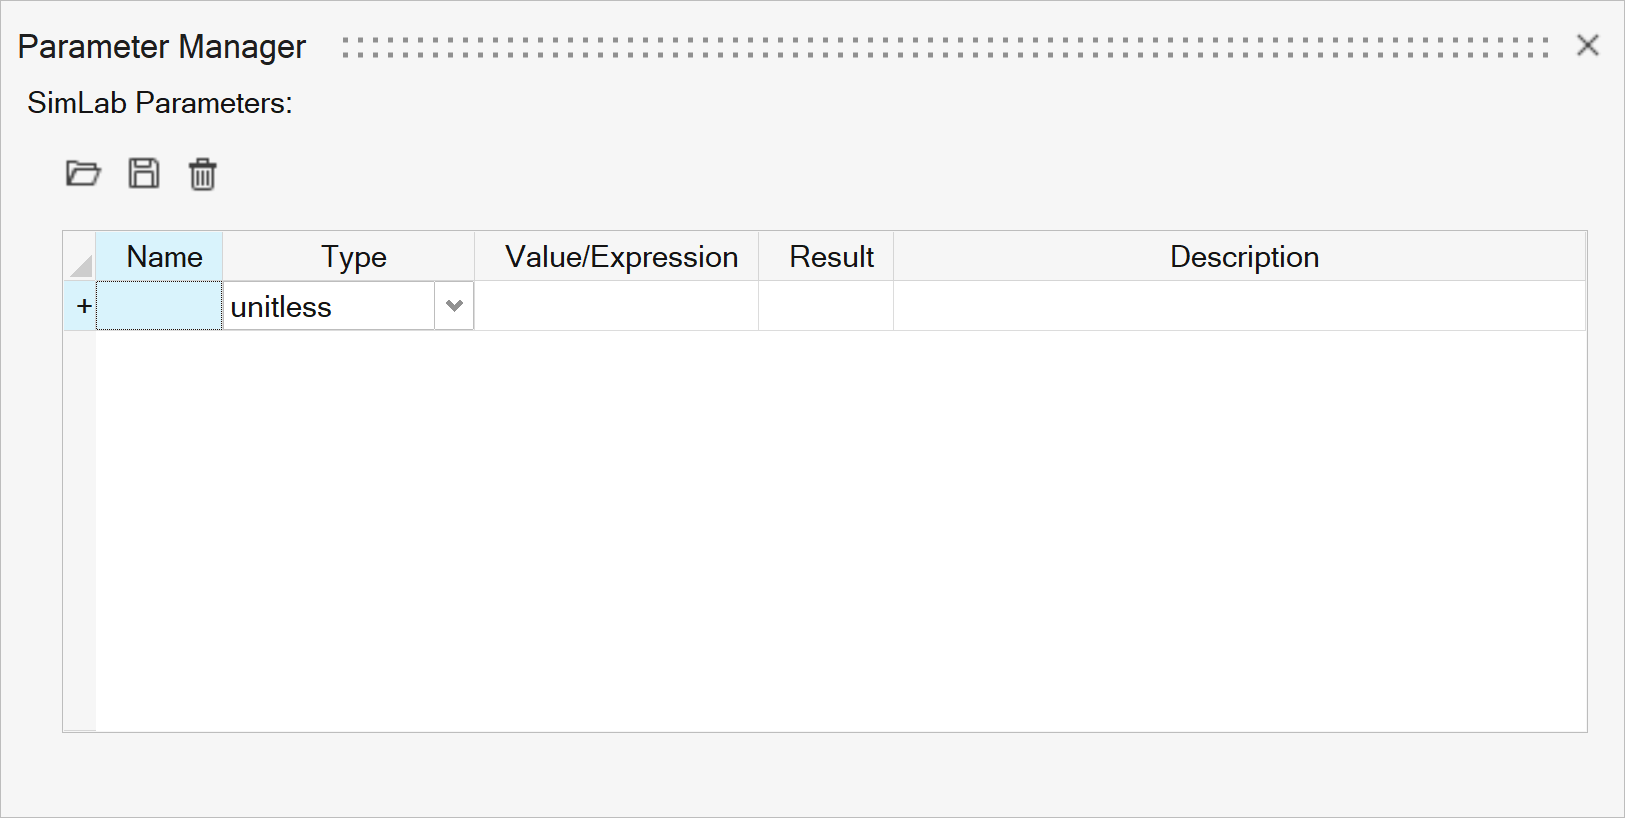Click the Description column header
Screen dimensions: 1625x818
[1243, 257]
